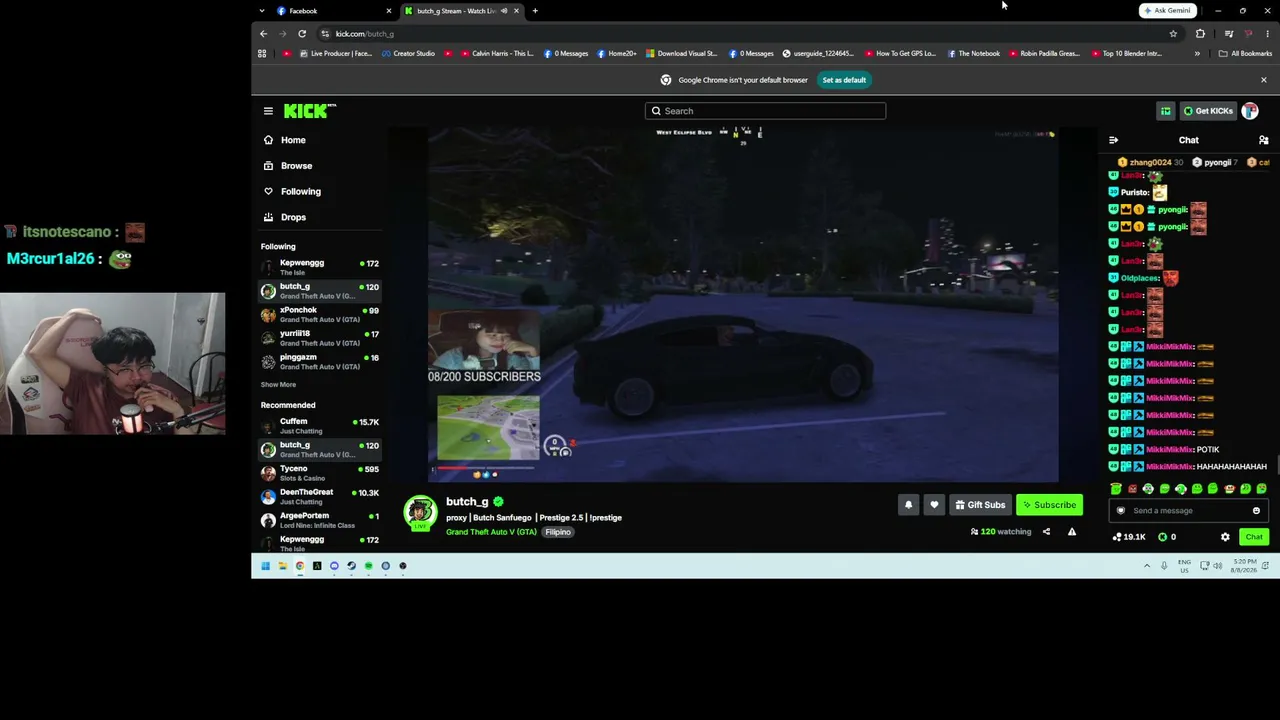Open the All Bookmarks folder

coord(1247,54)
